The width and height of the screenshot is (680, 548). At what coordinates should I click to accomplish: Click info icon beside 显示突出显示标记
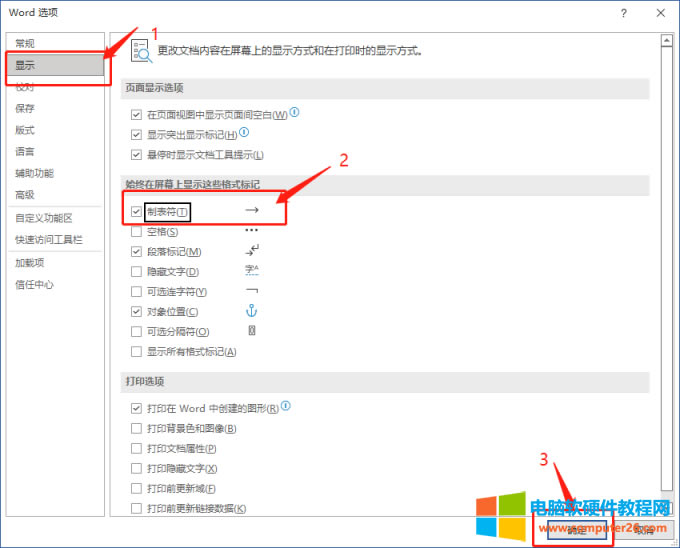[244, 132]
